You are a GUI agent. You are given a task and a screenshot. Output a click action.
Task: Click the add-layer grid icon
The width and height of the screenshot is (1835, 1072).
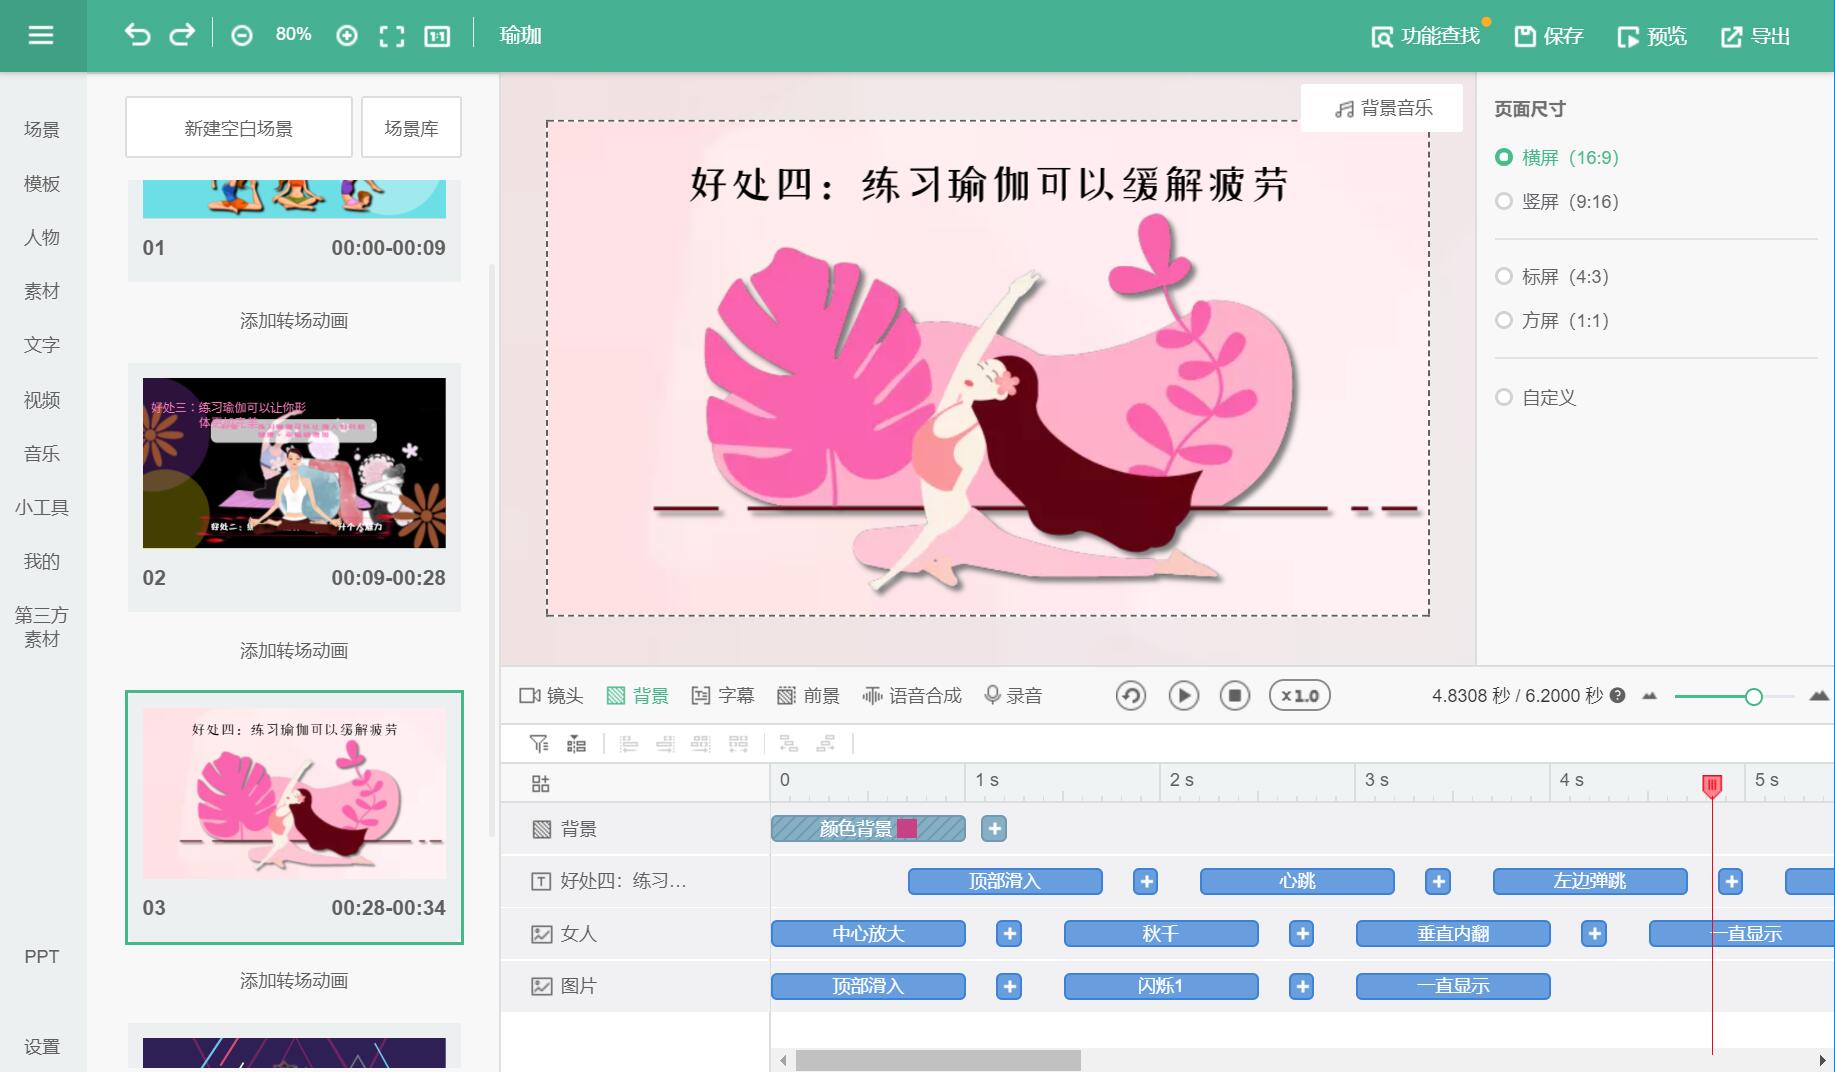pos(540,783)
